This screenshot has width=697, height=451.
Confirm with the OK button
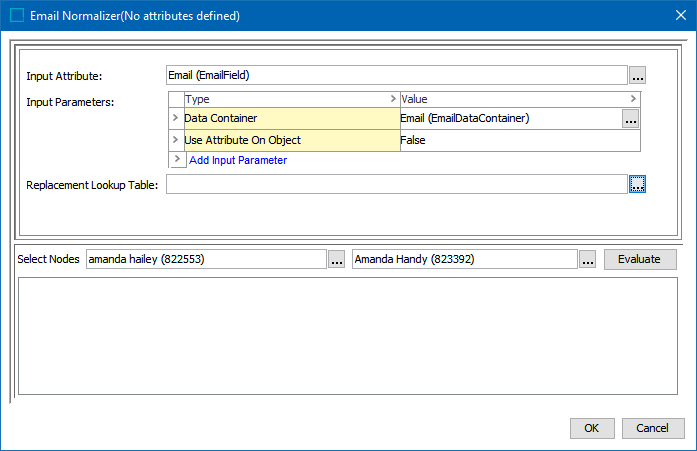point(592,428)
